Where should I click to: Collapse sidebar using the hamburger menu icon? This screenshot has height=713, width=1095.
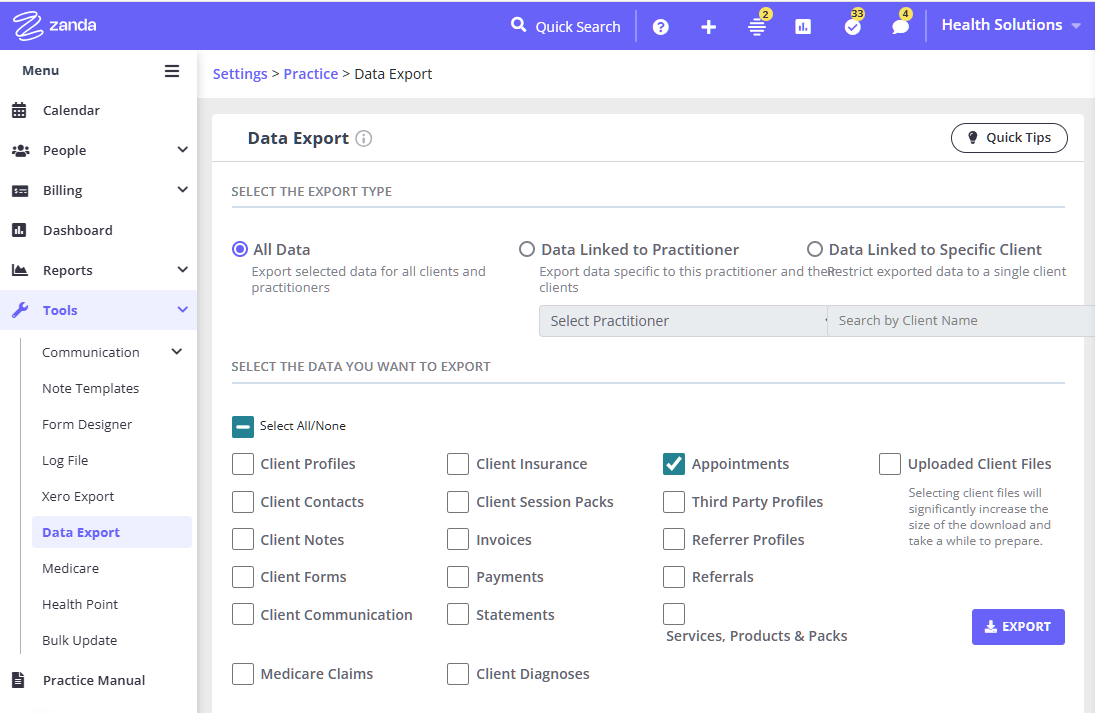(172, 71)
